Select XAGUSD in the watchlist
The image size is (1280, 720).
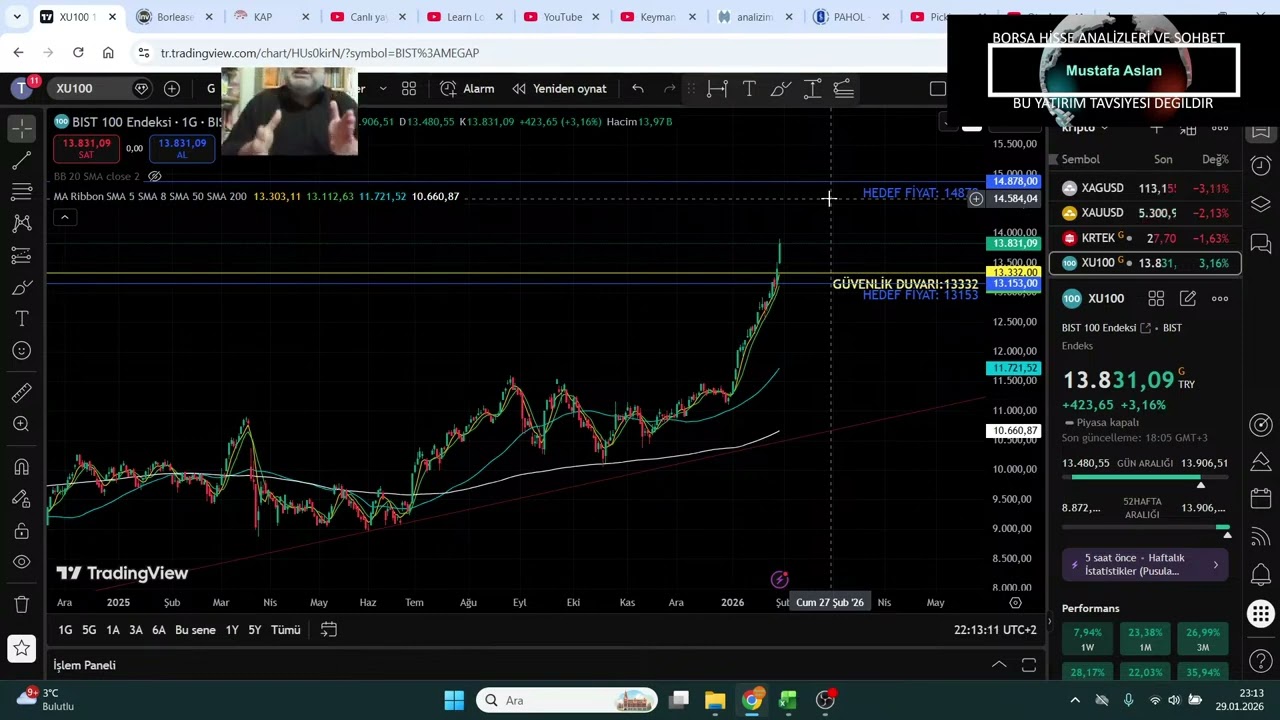pyautogui.click(x=1145, y=188)
